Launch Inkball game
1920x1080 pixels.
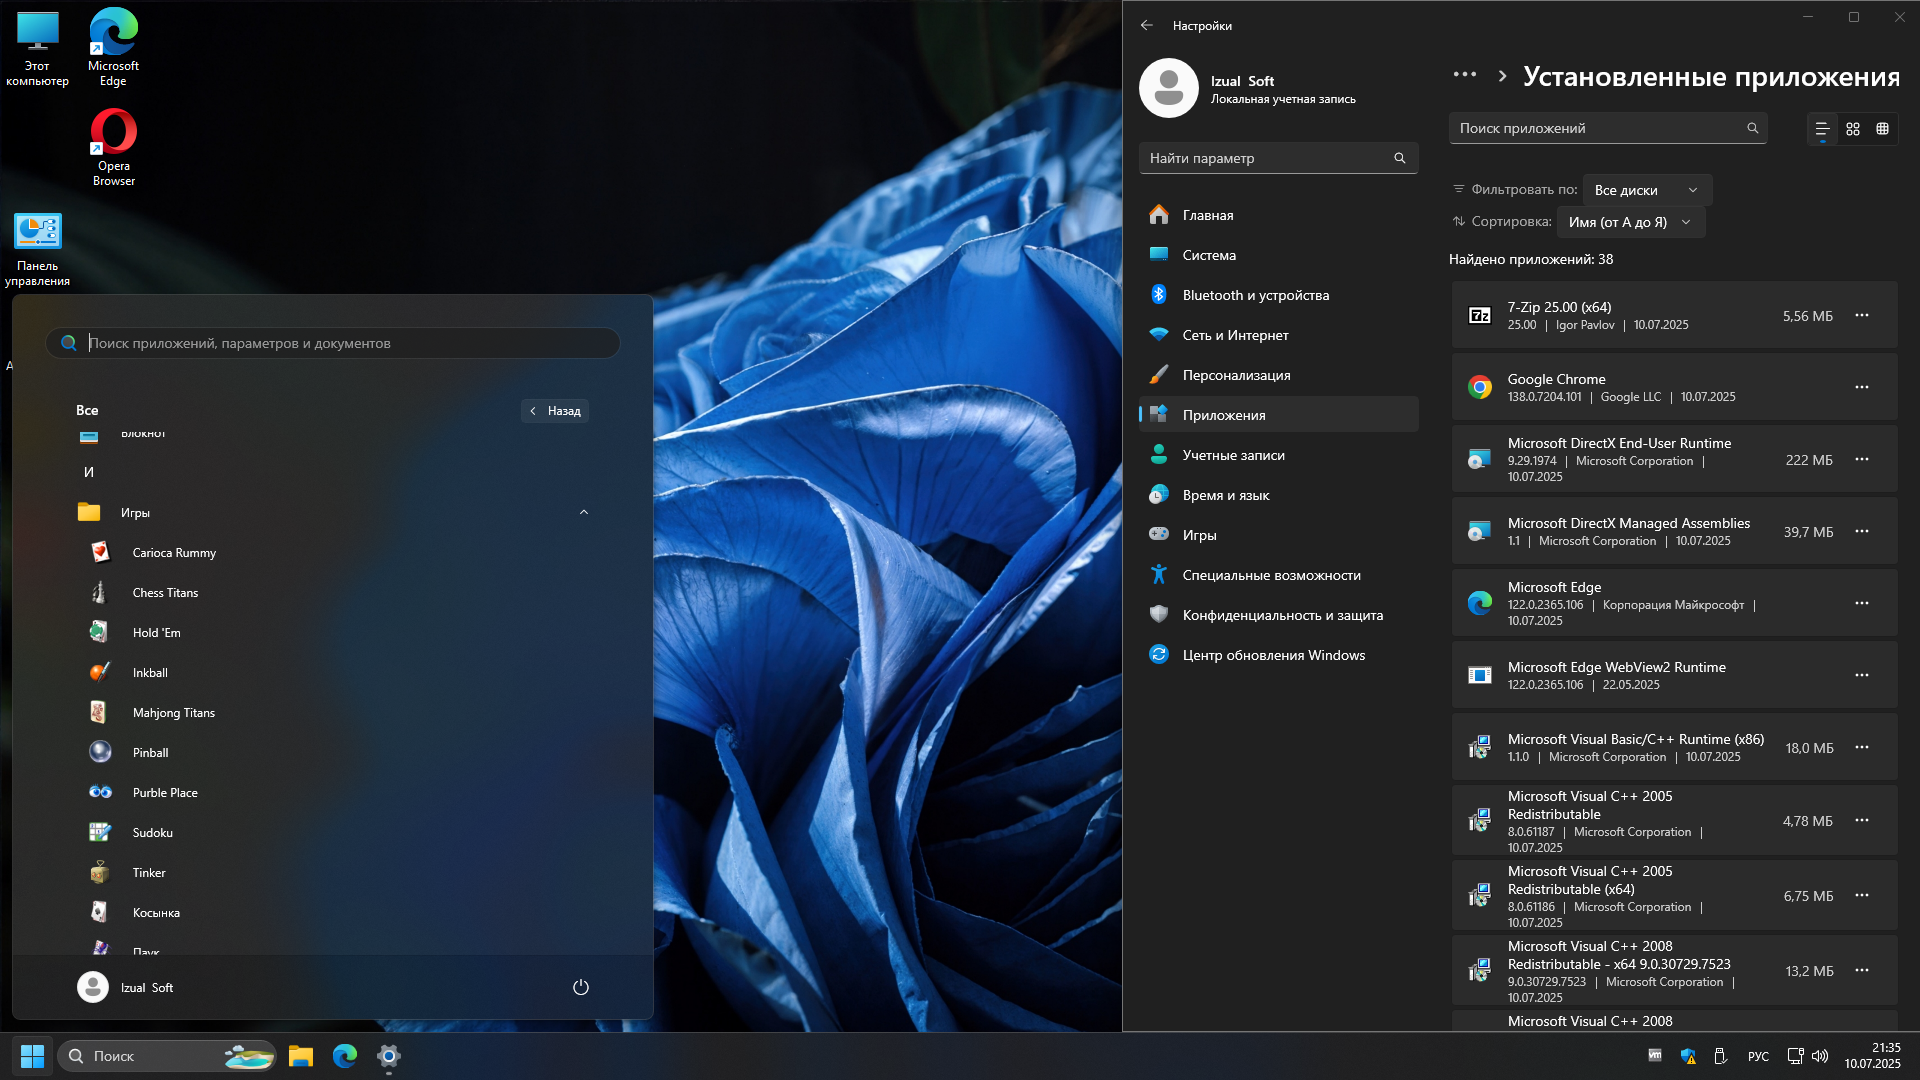click(x=333, y=673)
